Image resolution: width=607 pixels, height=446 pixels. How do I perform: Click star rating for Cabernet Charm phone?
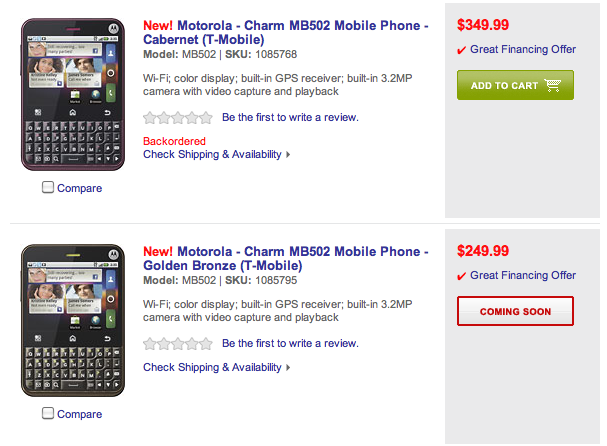pos(179,117)
